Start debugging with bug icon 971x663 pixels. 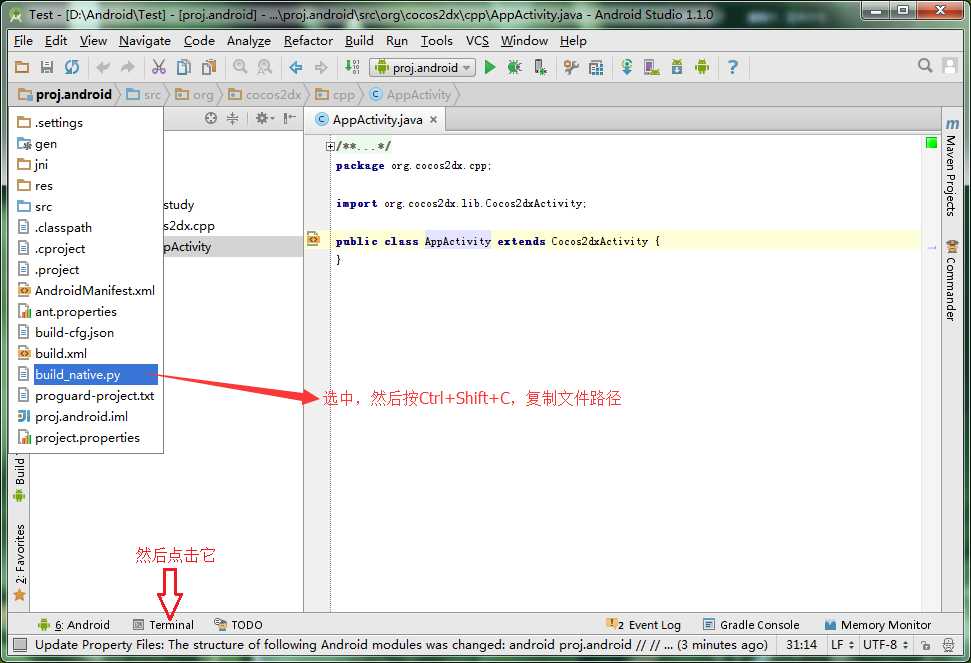[515, 67]
